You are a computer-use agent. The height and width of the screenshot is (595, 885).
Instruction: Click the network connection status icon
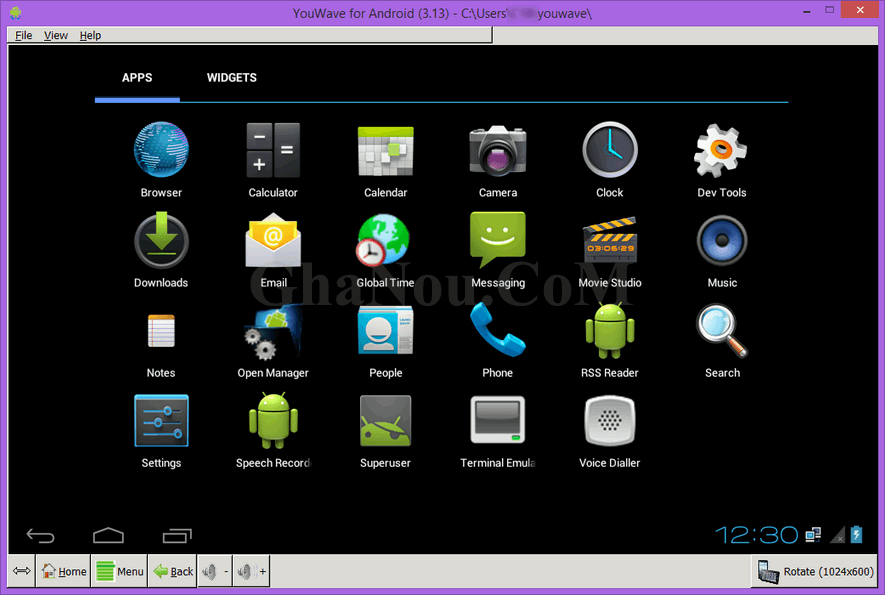[813, 535]
